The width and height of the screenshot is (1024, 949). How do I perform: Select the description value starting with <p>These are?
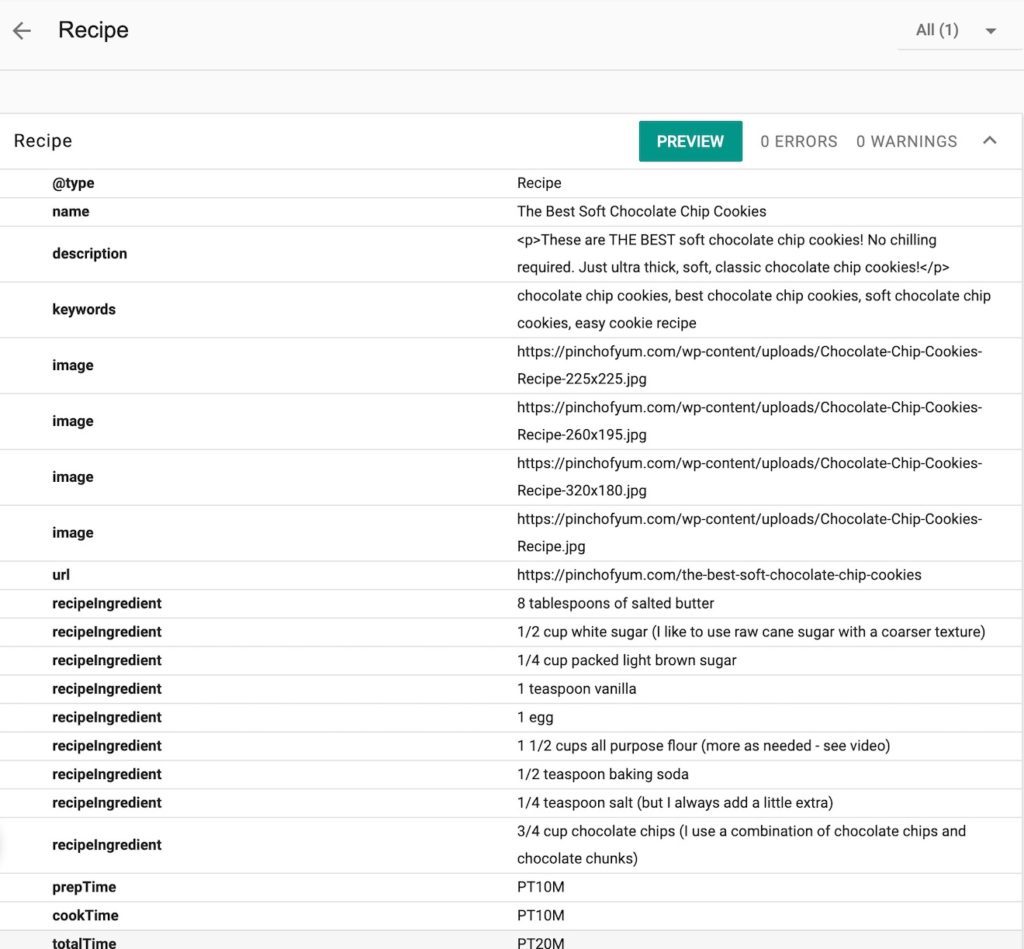733,253
